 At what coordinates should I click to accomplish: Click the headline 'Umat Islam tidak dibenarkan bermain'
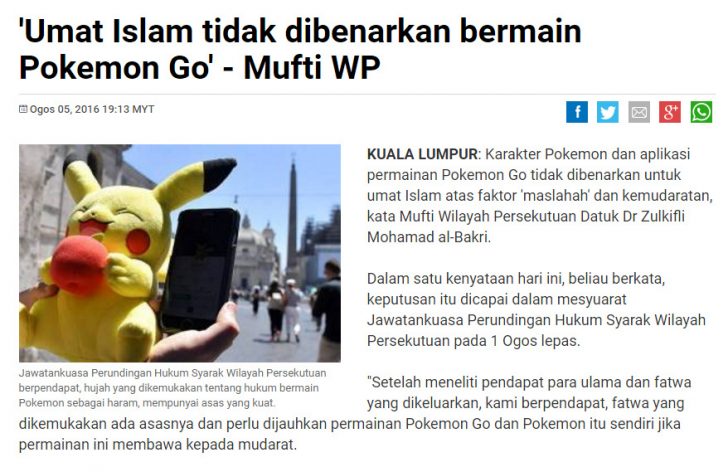(300, 32)
